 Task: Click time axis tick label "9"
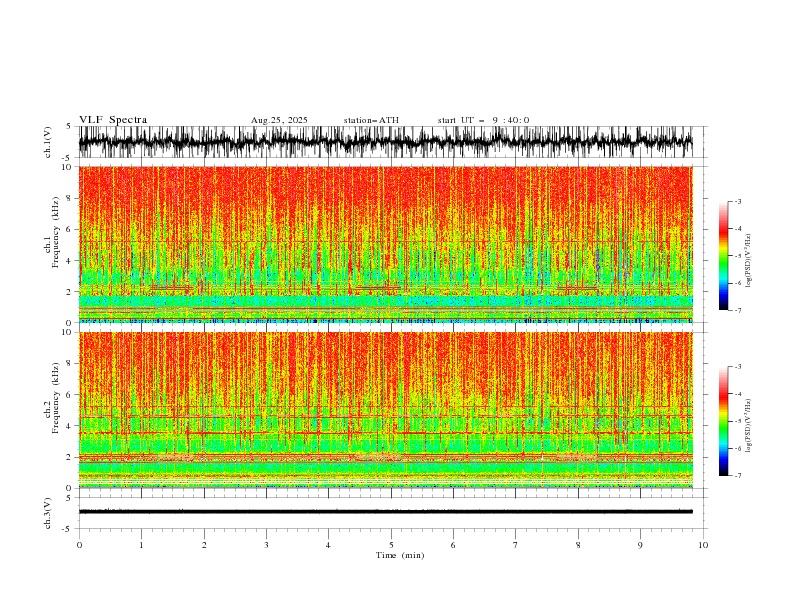click(x=640, y=545)
